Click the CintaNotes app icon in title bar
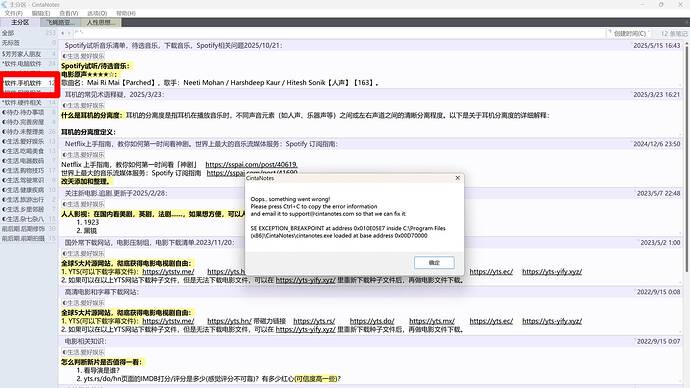690x388 pixels. [4, 4]
